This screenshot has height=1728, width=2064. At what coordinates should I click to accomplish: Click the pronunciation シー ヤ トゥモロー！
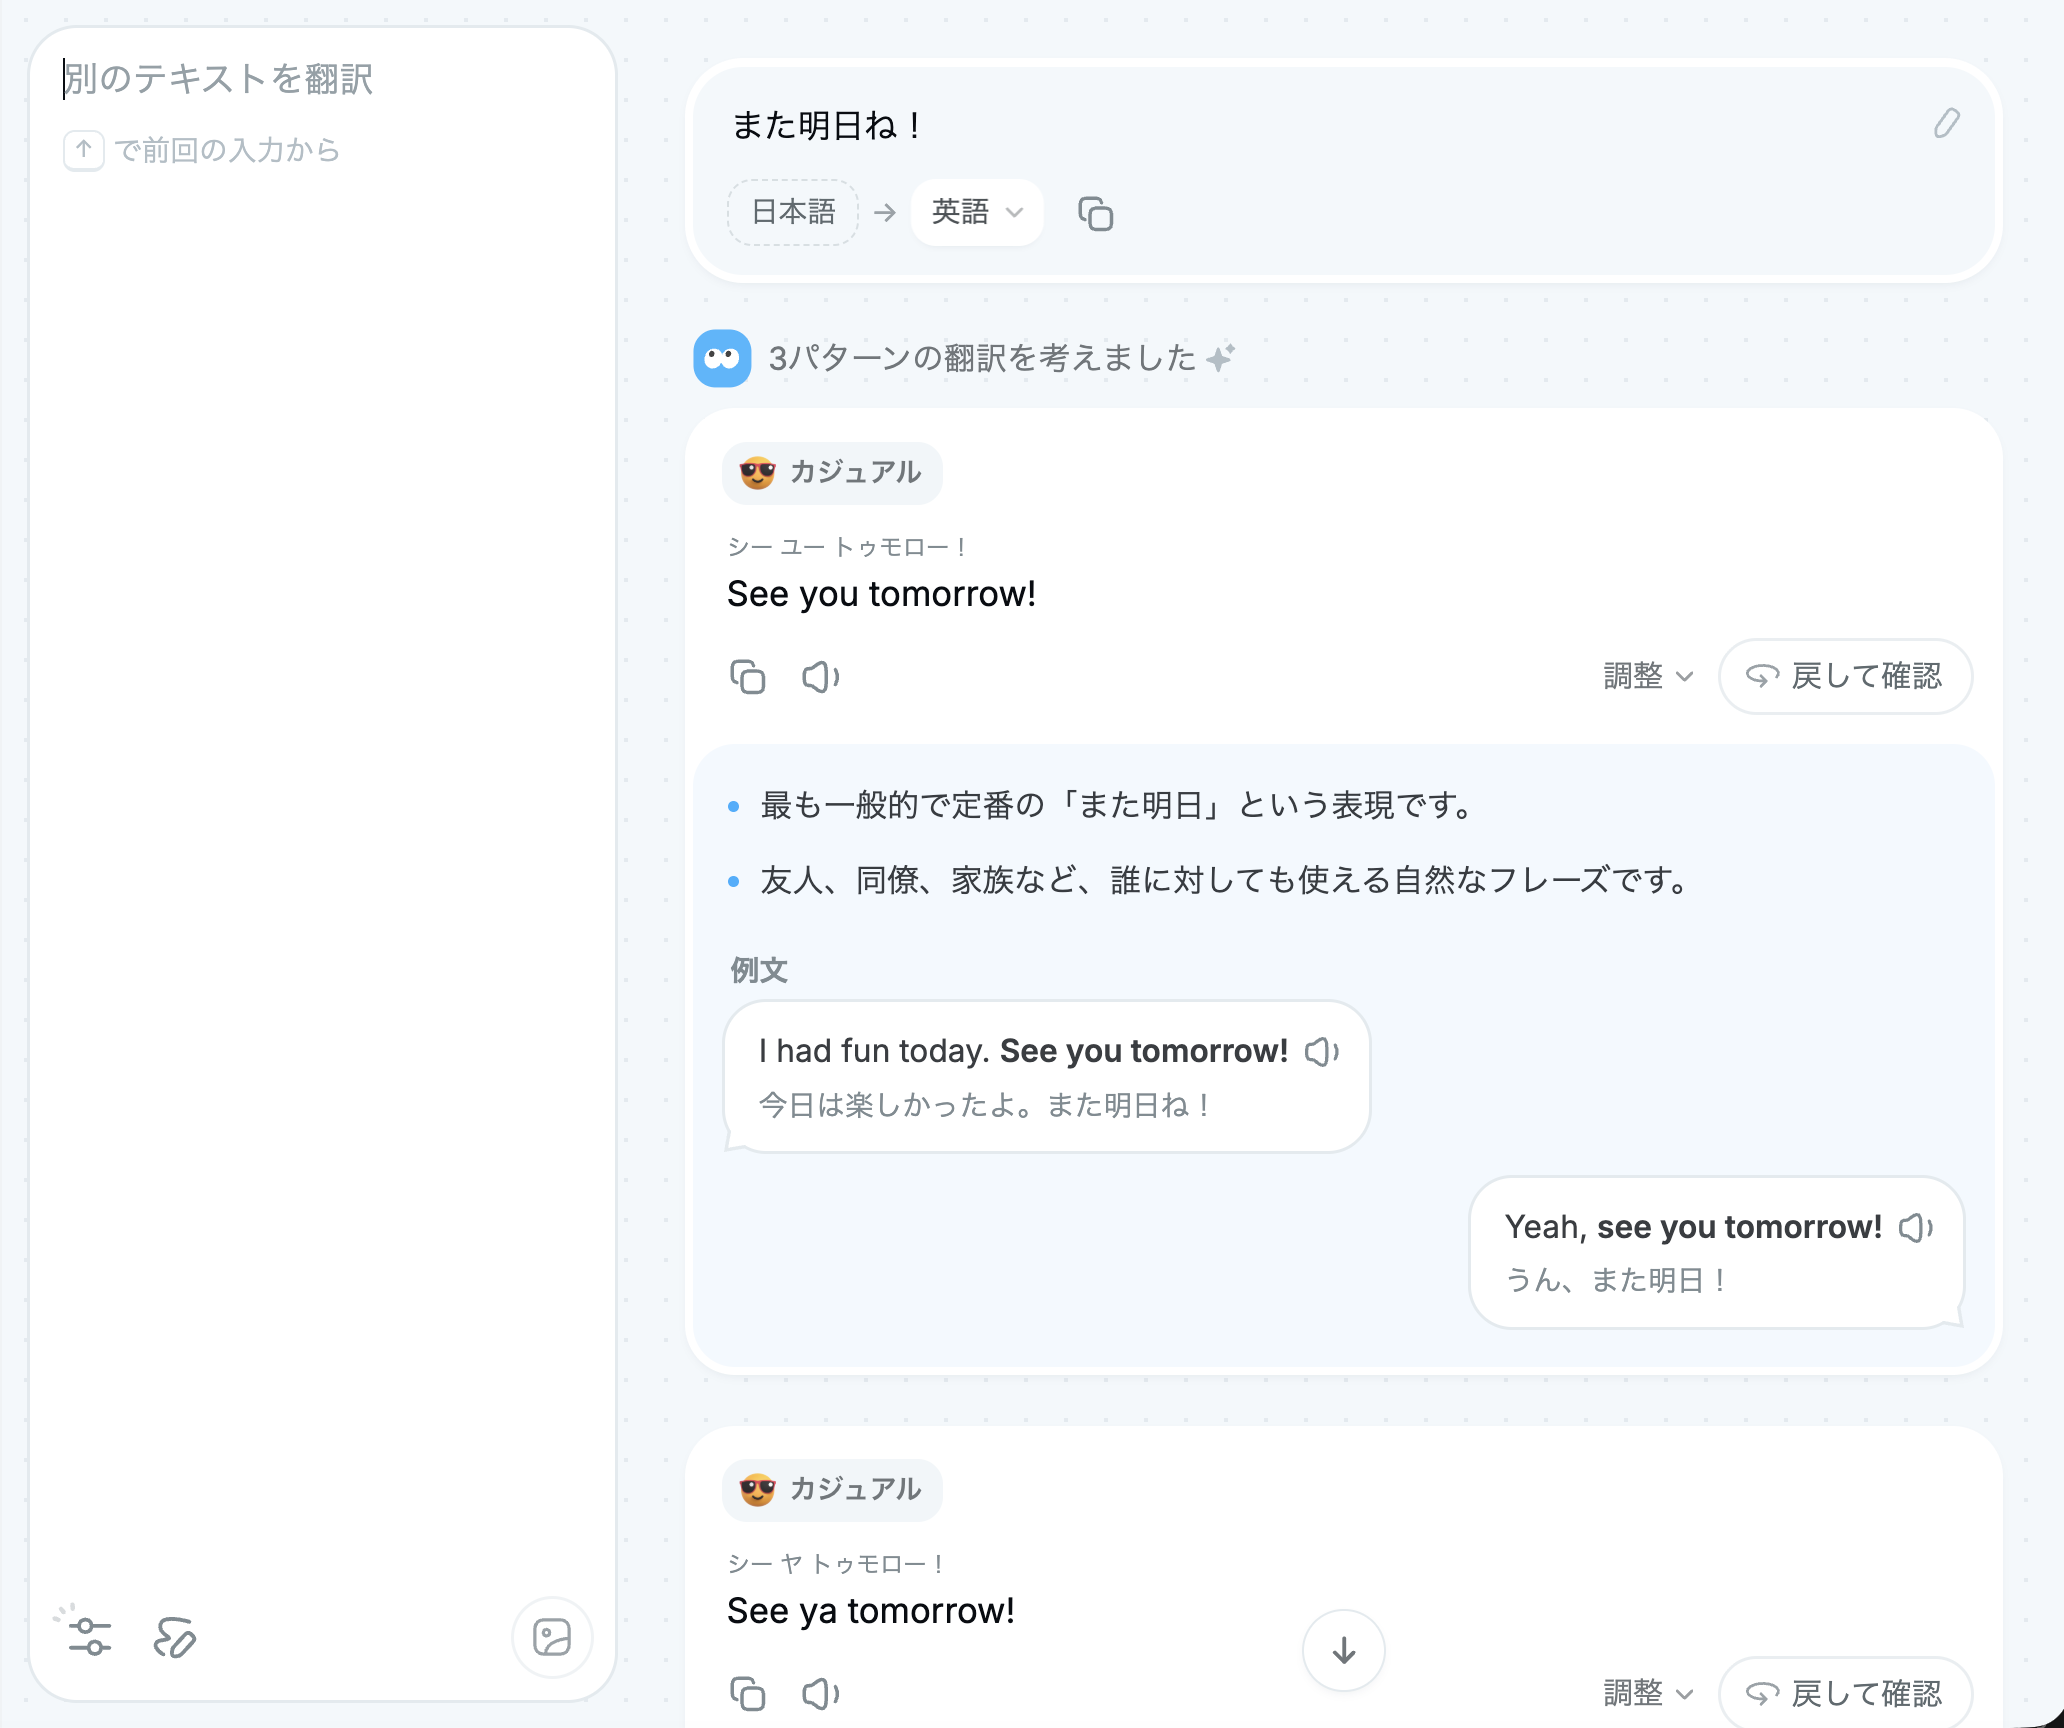tap(836, 1564)
